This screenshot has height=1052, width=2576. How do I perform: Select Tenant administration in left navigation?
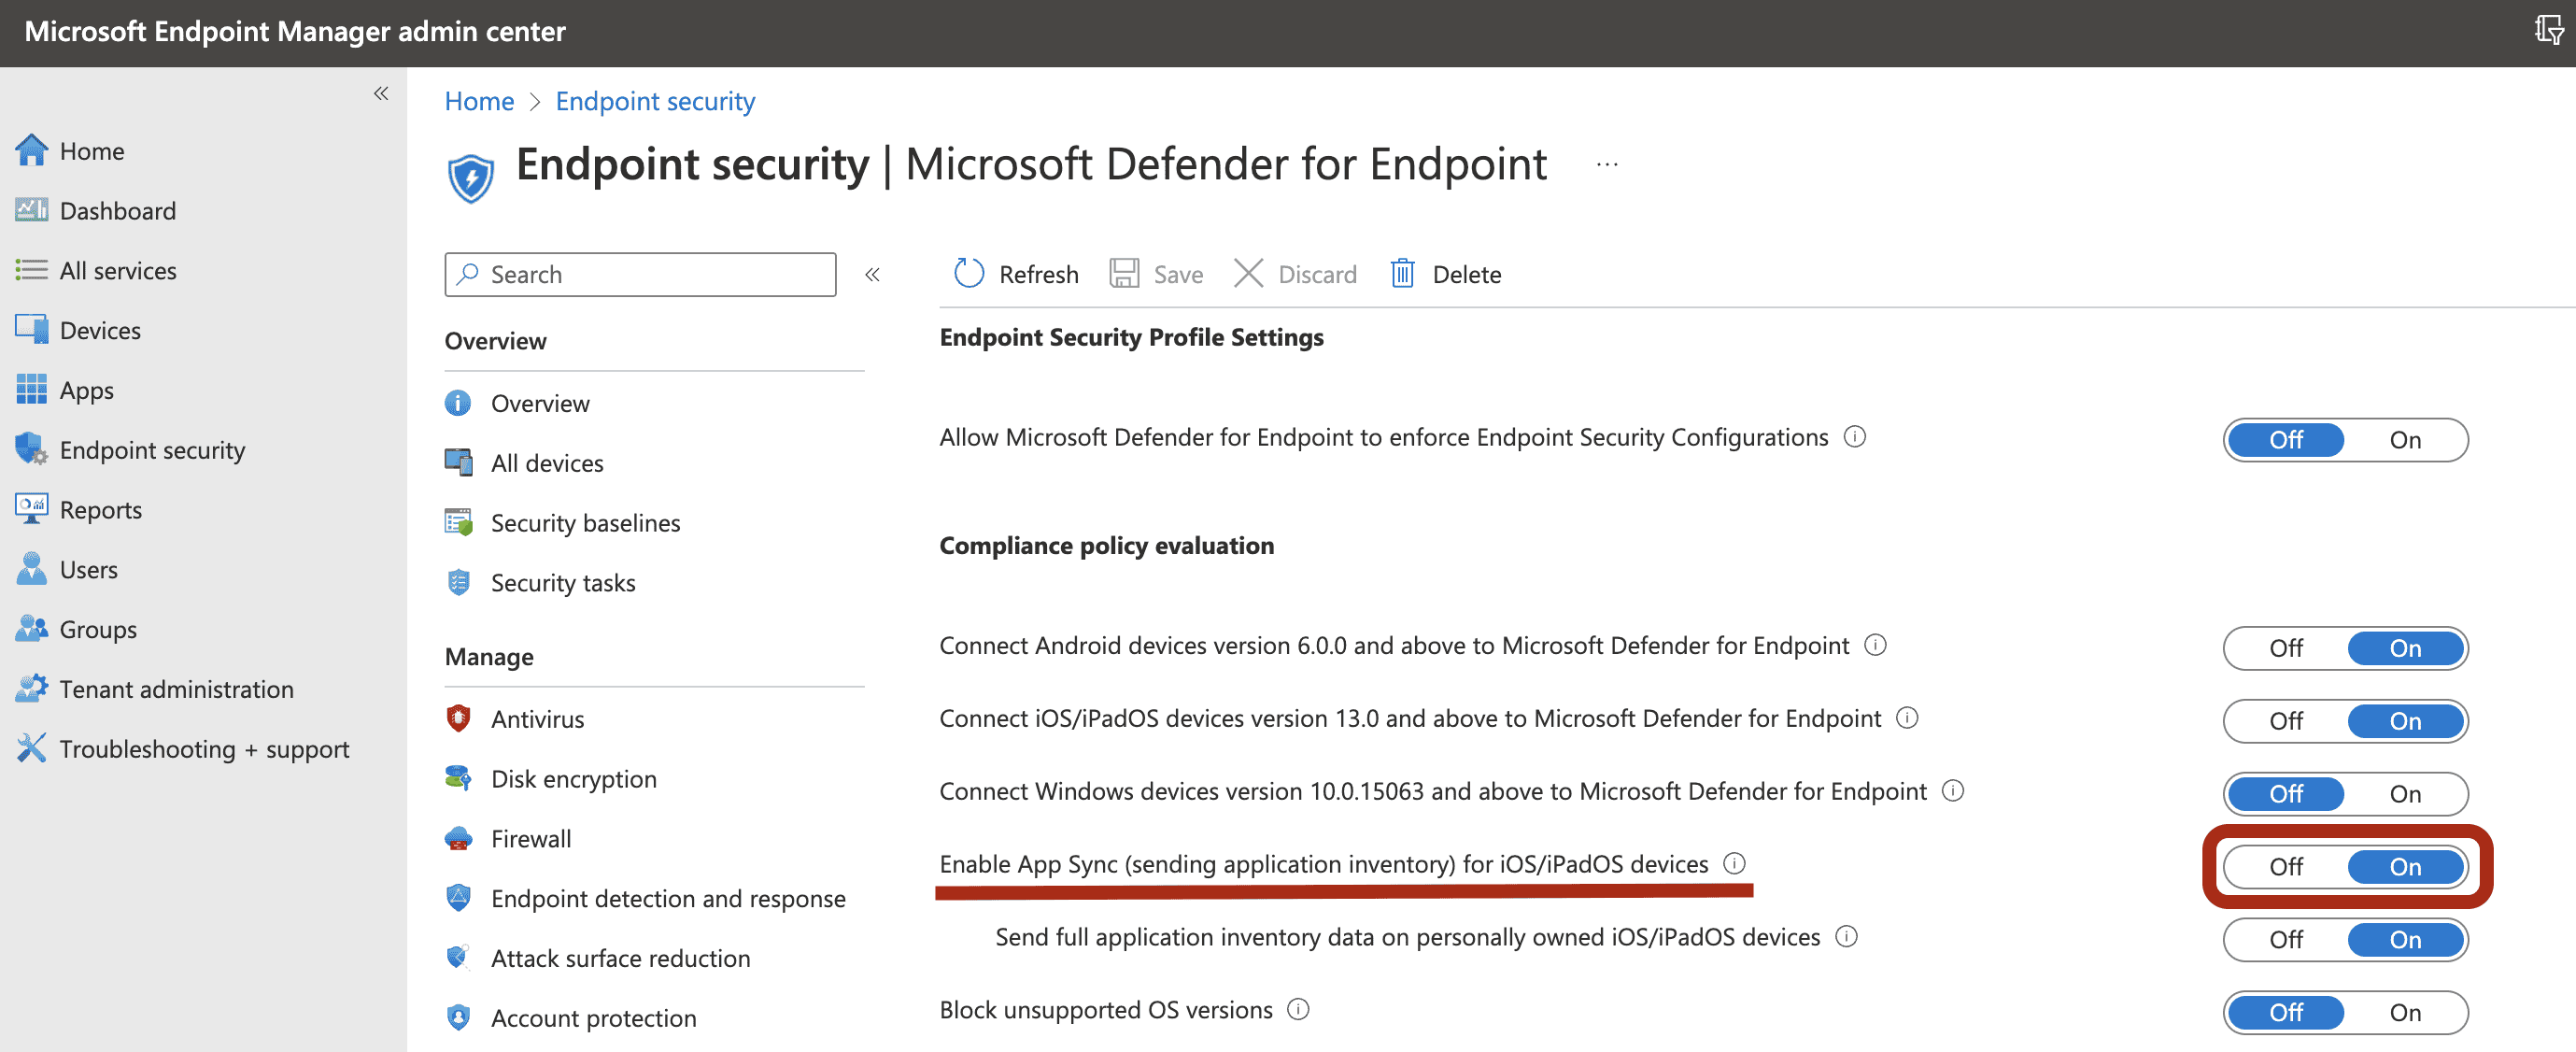176,689
